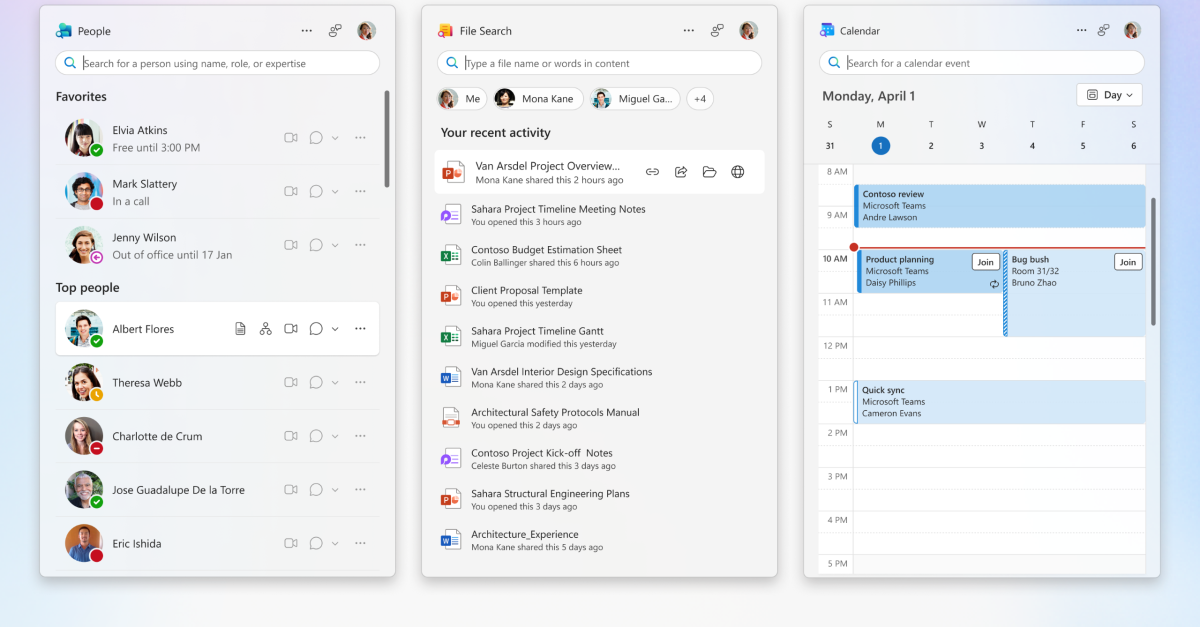
Task: Open more options menu in People panel
Action: coord(306,31)
